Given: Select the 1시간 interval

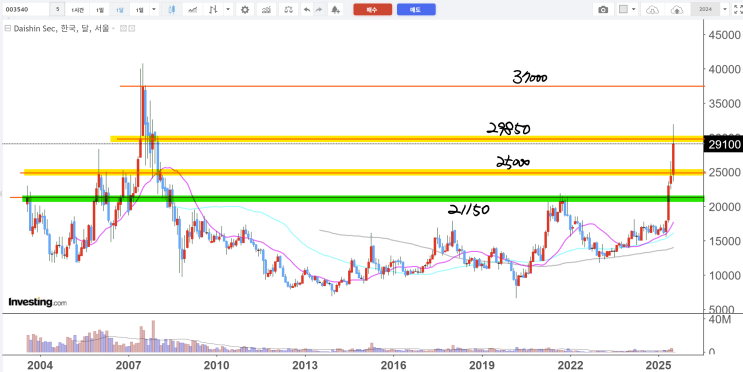Looking at the screenshot, I should 77,9.
